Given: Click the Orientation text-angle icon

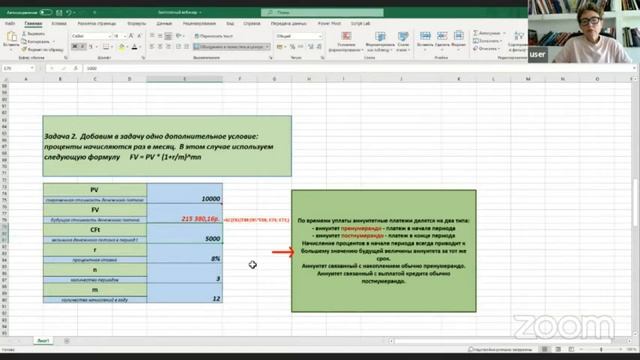Looking at the screenshot, I should coord(179,36).
